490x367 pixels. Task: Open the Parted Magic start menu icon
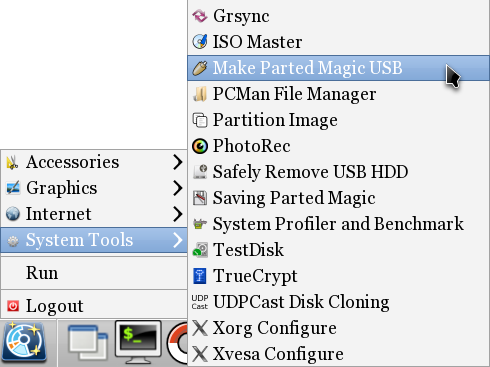point(25,342)
